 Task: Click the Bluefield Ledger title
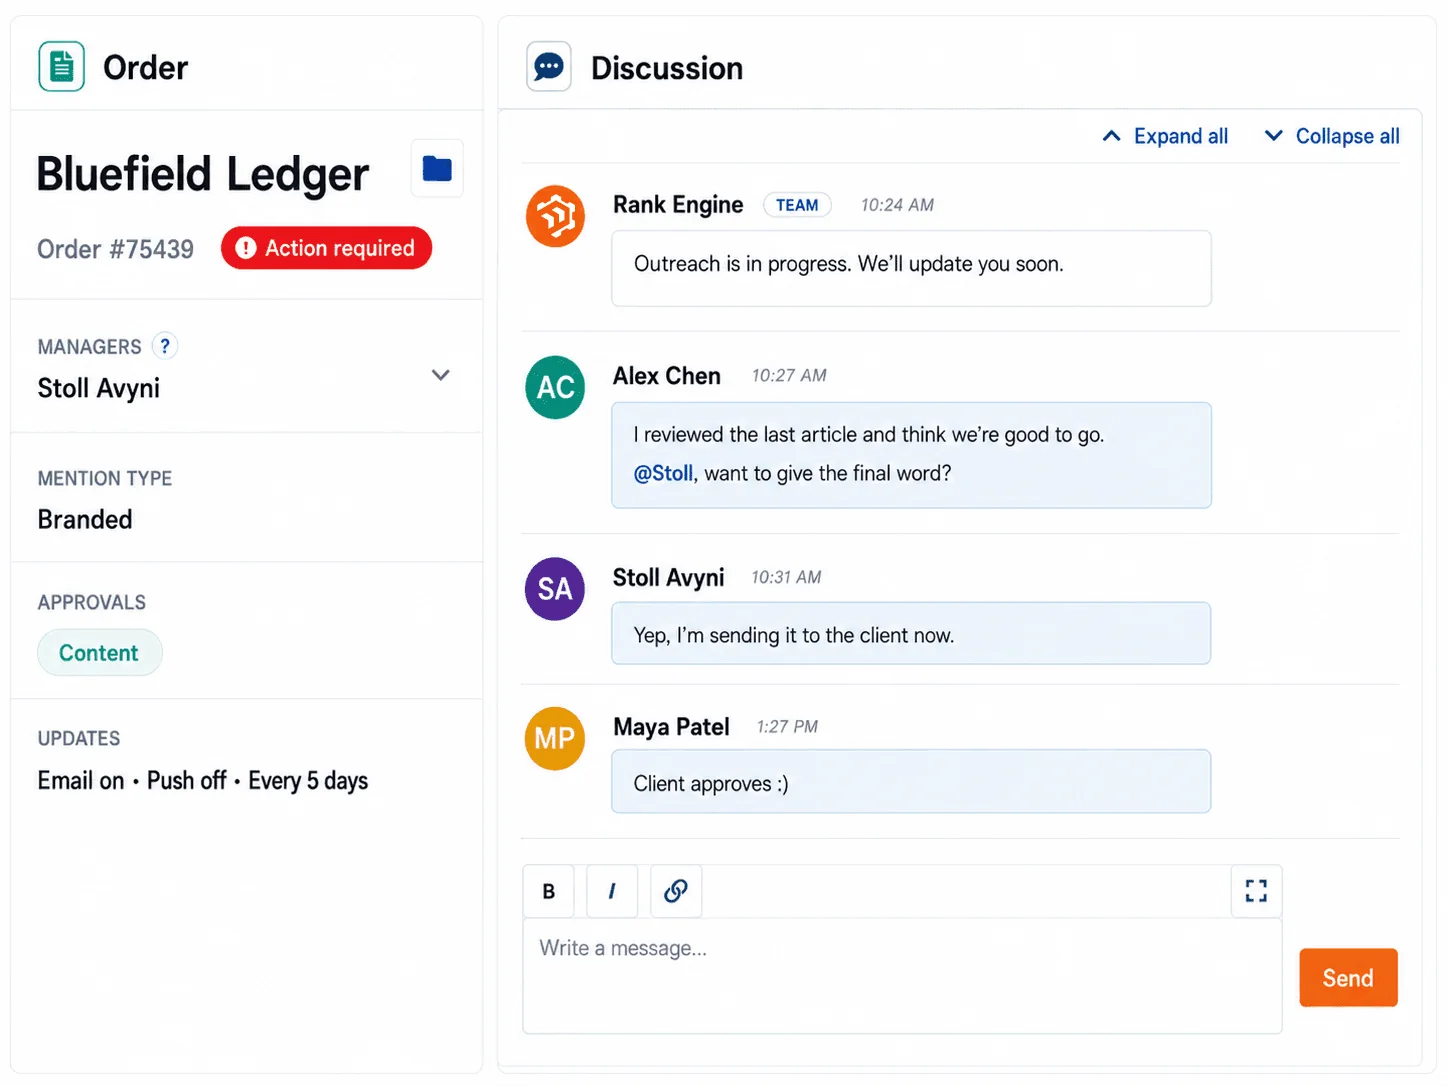pyautogui.click(x=203, y=174)
